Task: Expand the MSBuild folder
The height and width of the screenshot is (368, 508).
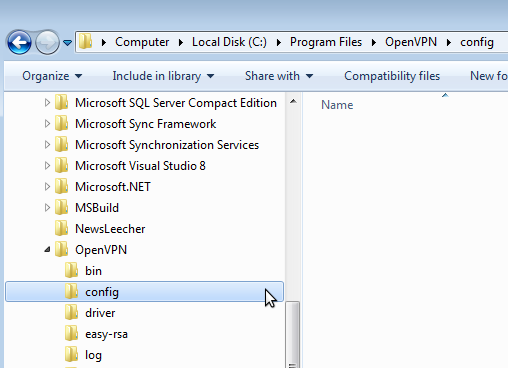Action: [47, 207]
